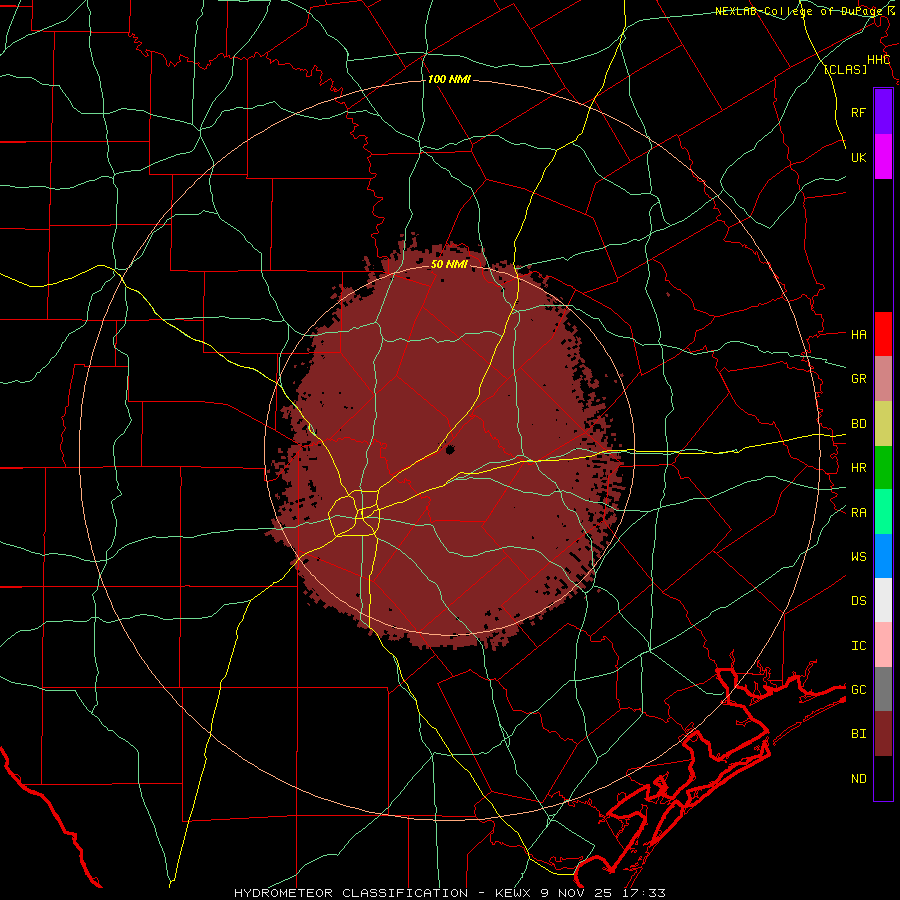Click the "50 NMI" range ring label
900x900 pixels.
pyautogui.click(x=449, y=264)
